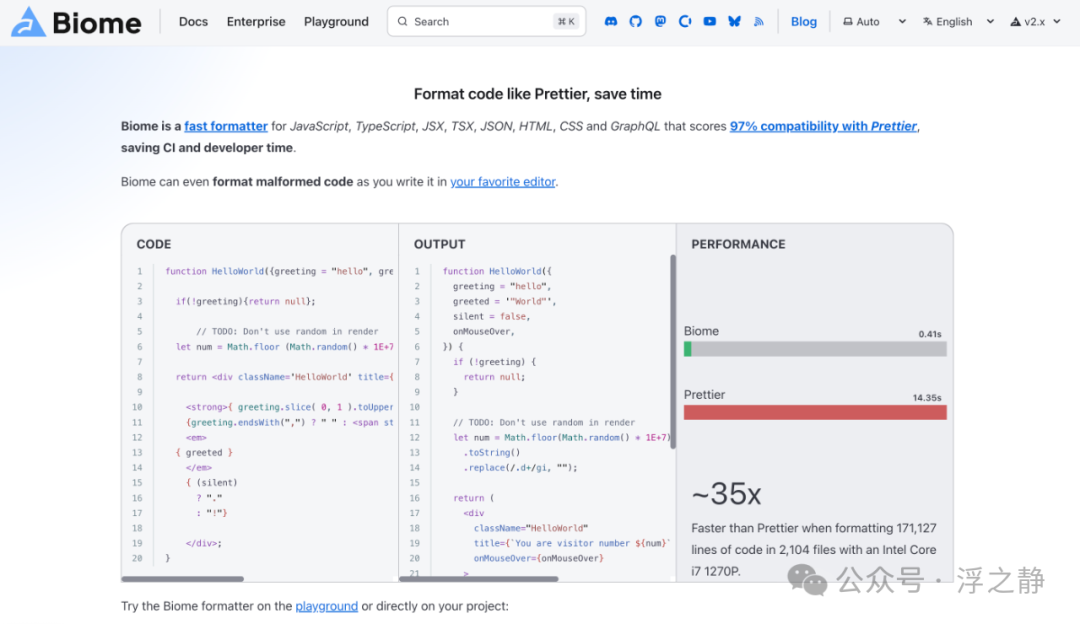Click the "if(!greeting){return null};" code line
The width and height of the screenshot is (1080, 624).
(x=245, y=302)
